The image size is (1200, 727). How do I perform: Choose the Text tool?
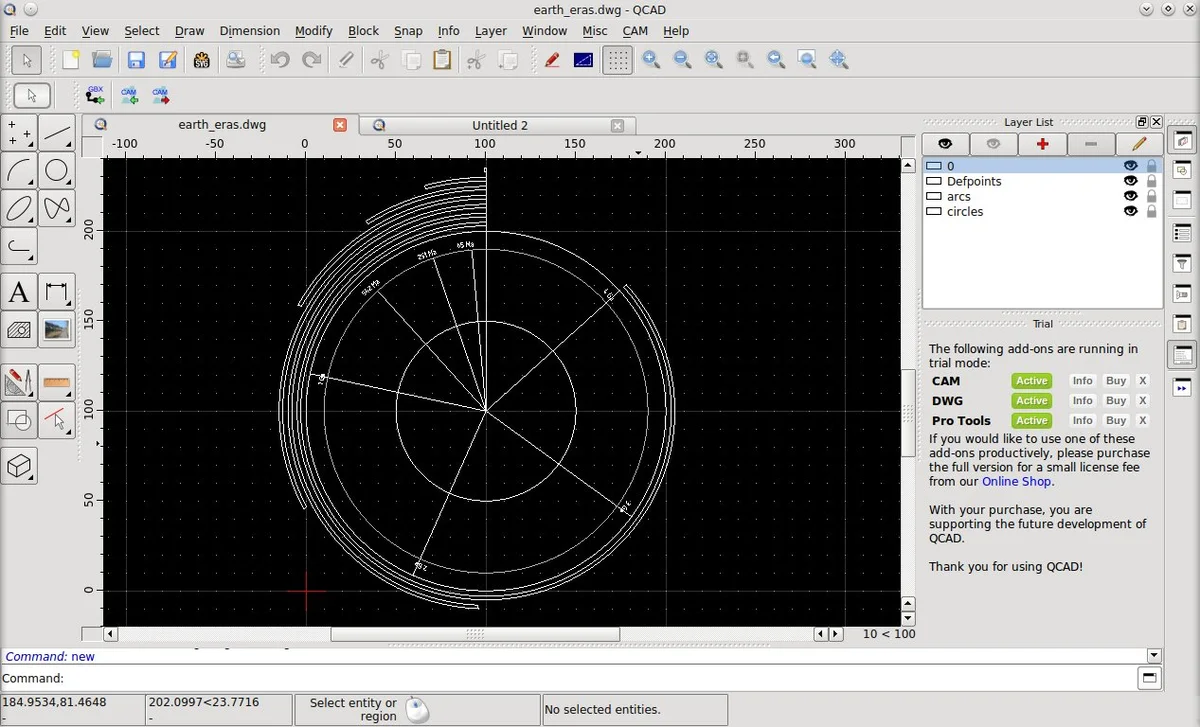[19, 293]
